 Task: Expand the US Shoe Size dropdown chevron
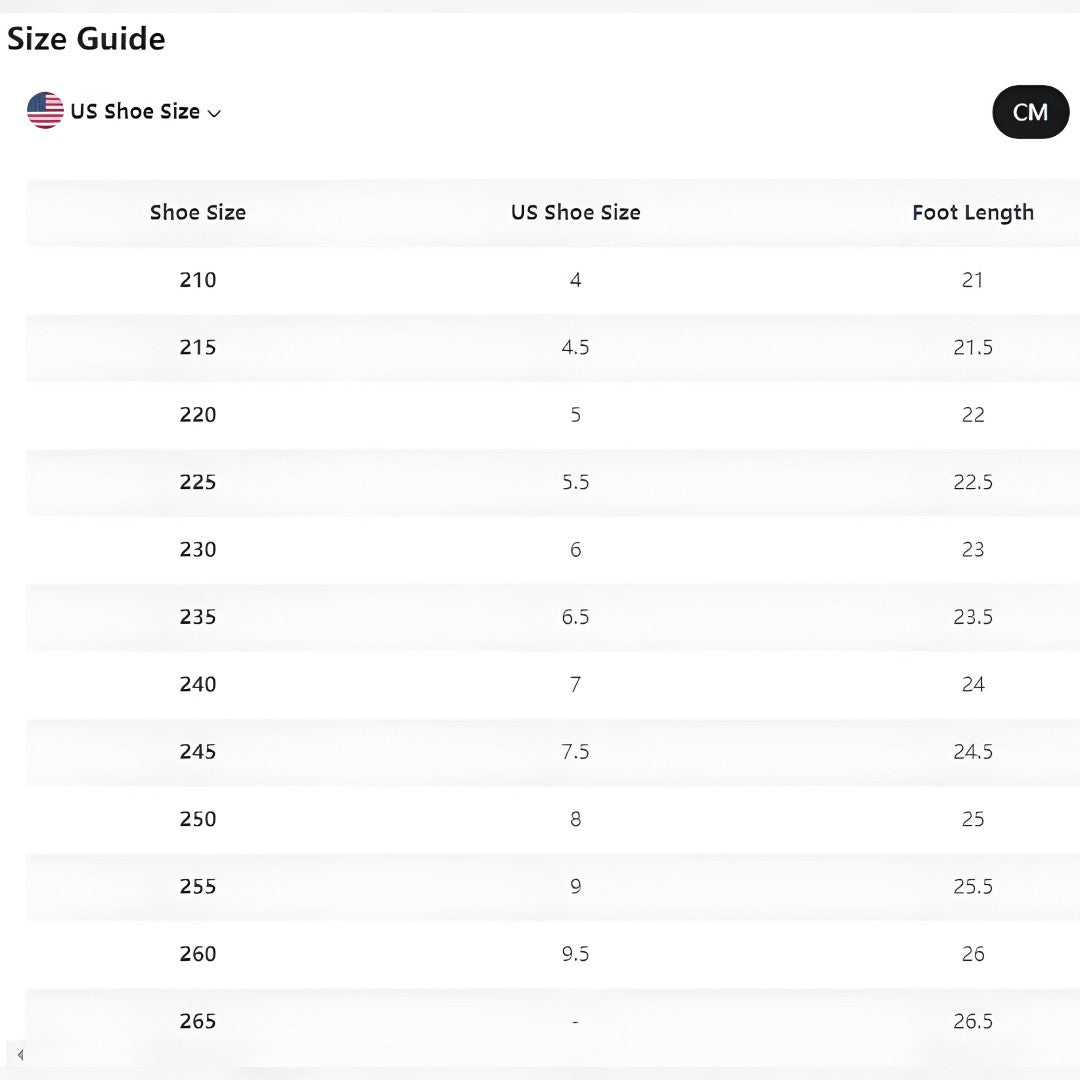point(214,113)
